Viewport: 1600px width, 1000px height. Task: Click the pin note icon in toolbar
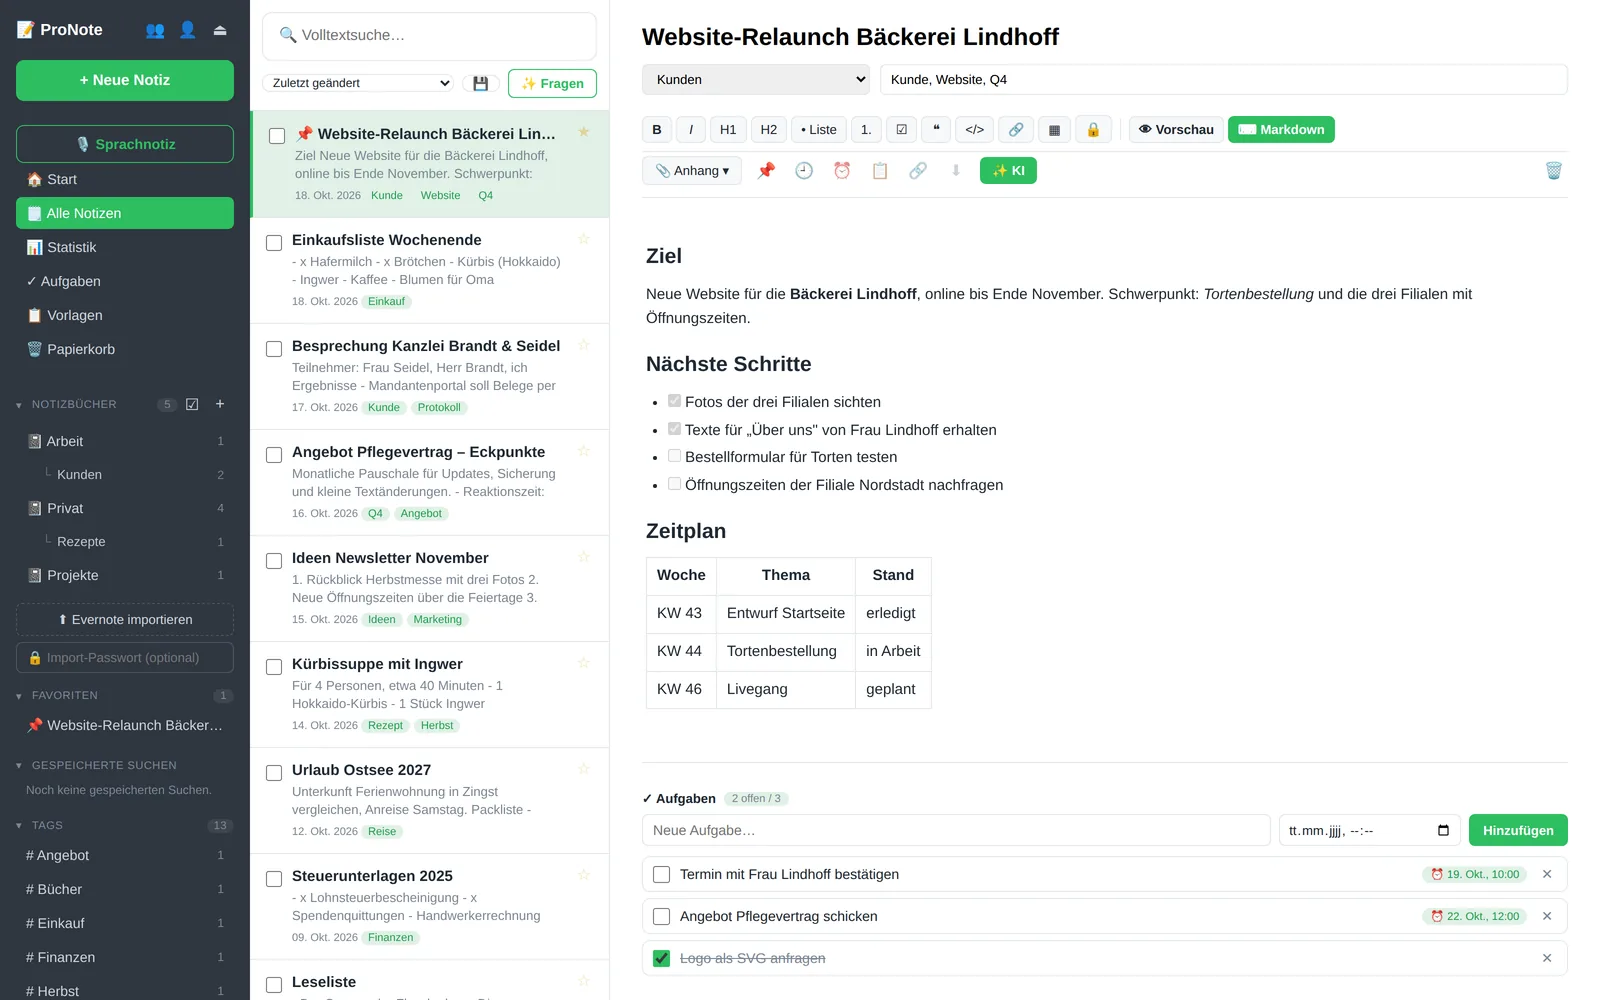pyautogui.click(x=766, y=171)
